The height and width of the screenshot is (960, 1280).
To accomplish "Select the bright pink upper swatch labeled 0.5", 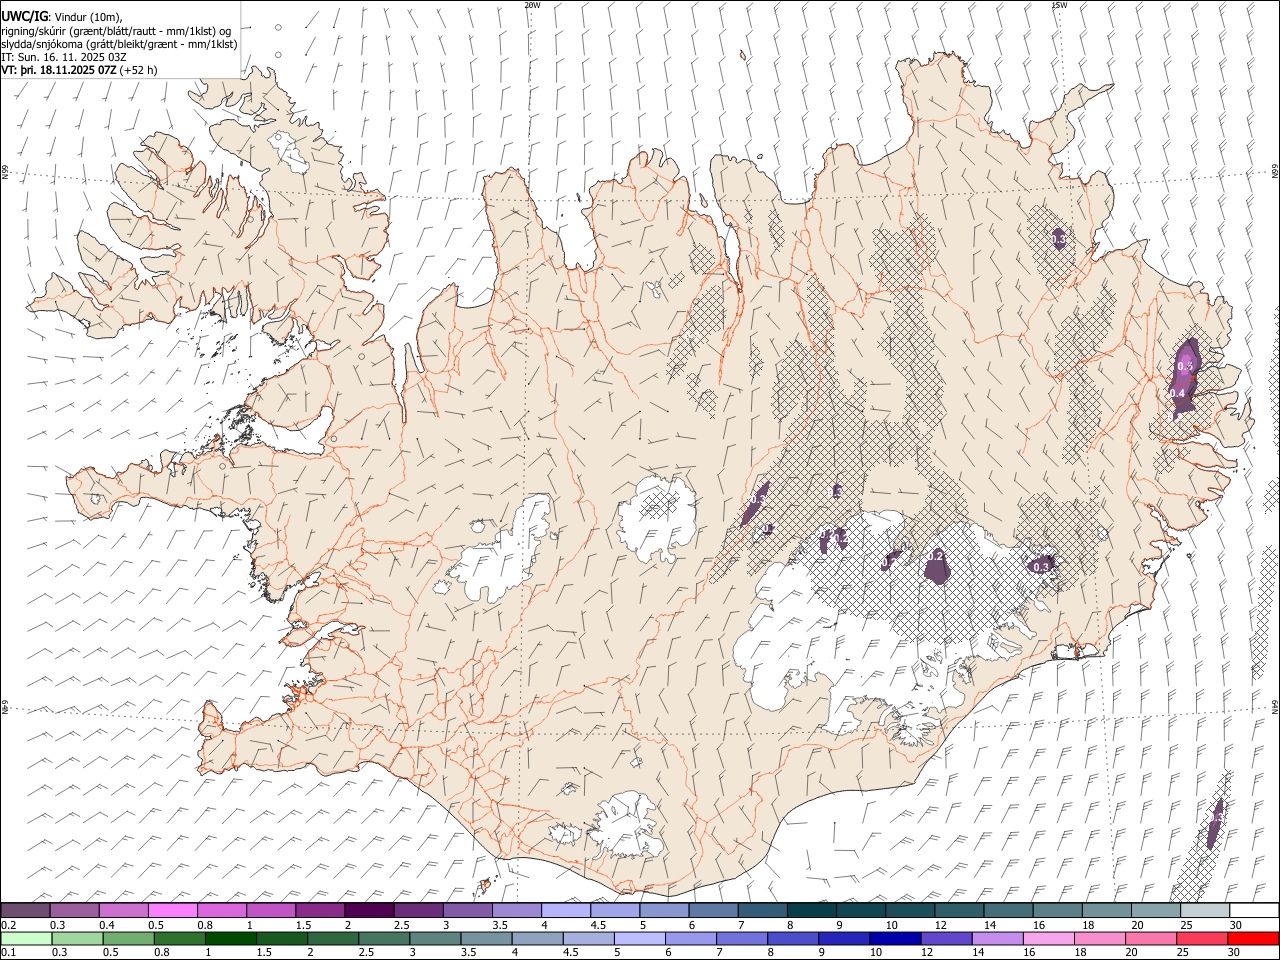I will coord(172,911).
